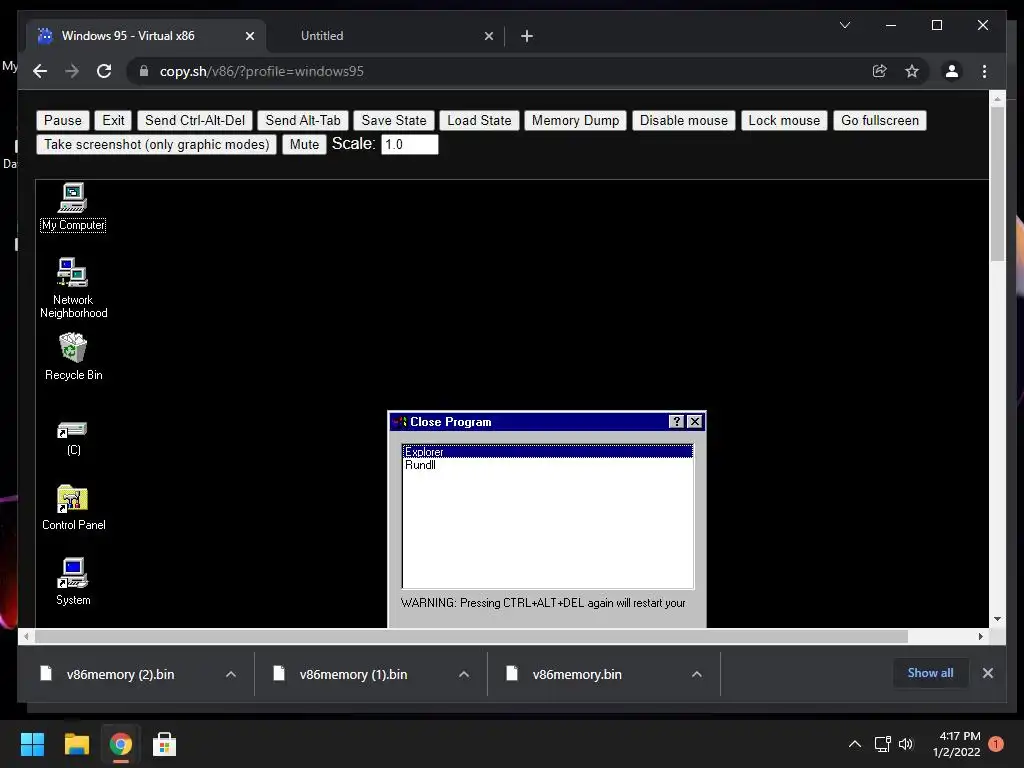Image resolution: width=1024 pixels, height=768 pixels.
Task: Click the browser back arrow
Action: [x=40, y=71]
